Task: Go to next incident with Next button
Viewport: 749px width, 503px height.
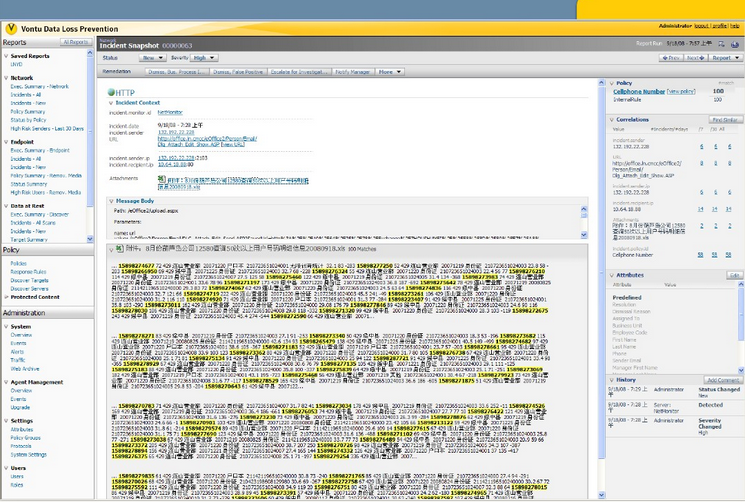Action: pyautogui.click(x=694, y=58)
